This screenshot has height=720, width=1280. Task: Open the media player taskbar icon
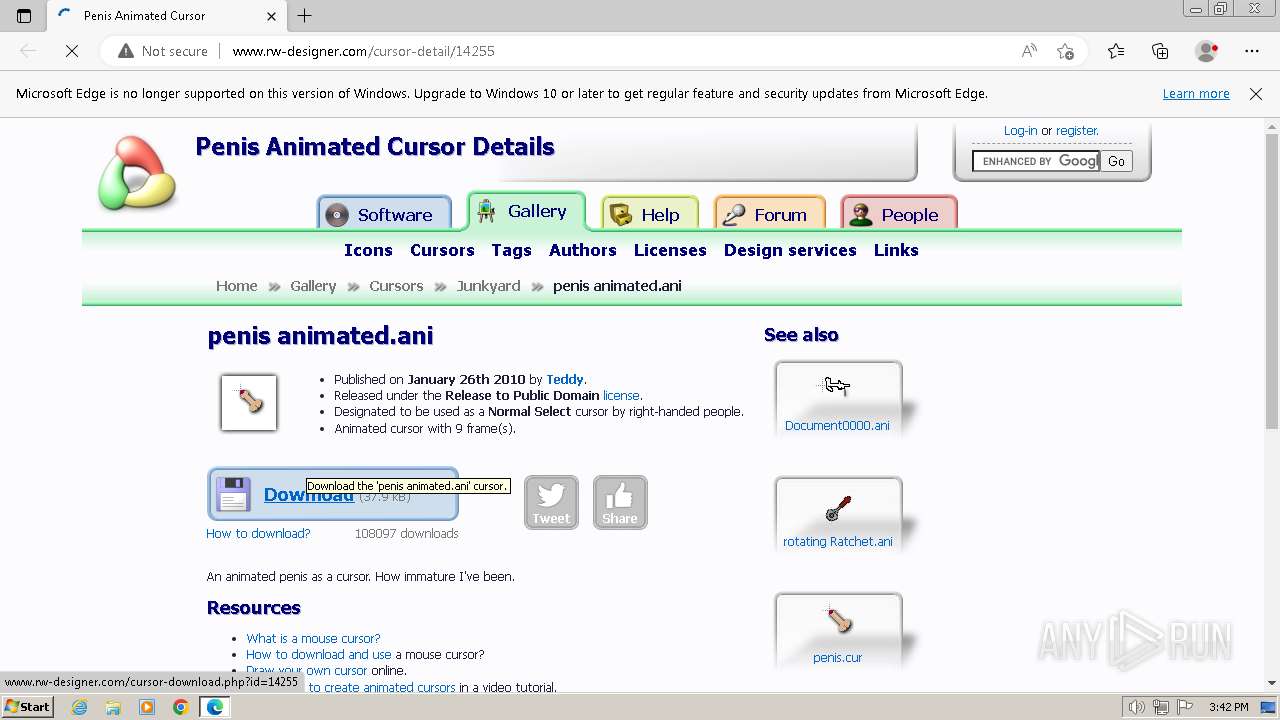point(147,707)
